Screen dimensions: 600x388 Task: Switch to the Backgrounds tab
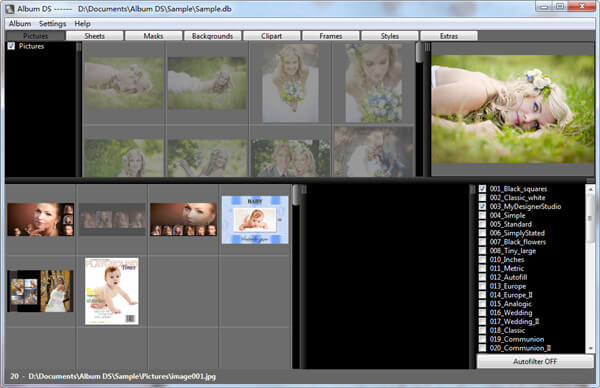coord(212,36)
